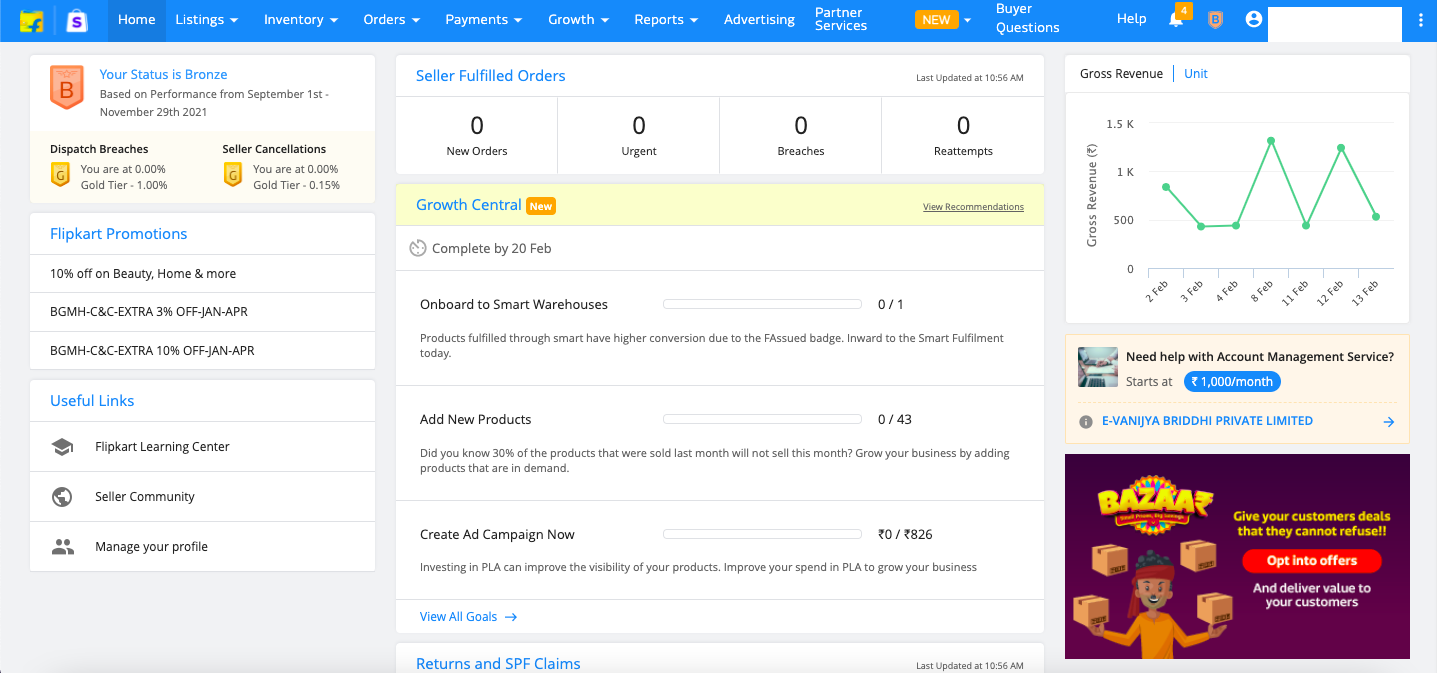
Task: Click the Seller Community globe icon
Action: point(62,497)
